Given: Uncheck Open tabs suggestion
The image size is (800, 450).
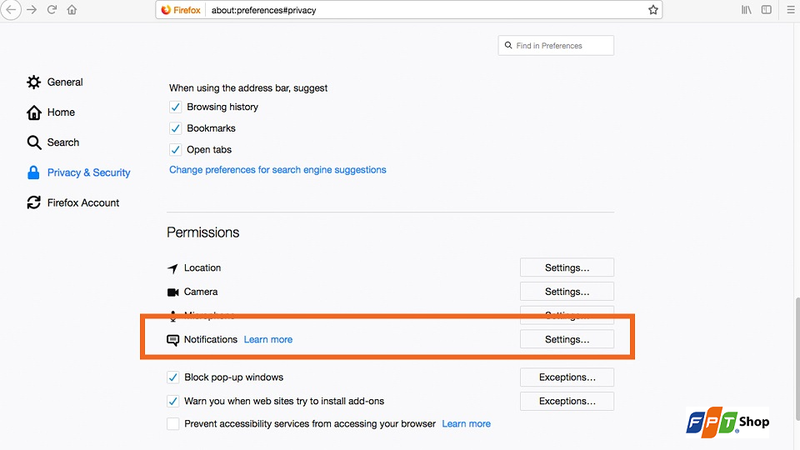Looking at the screenshot, I should (x=176, y=150).
